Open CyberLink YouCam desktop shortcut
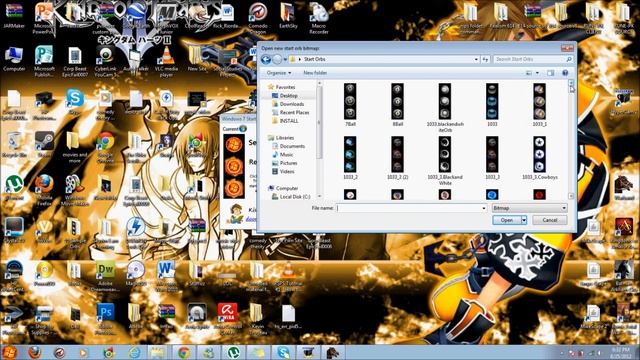Image resolution: width=640 pixels, height=360 pixels. (x=106, y=62)
